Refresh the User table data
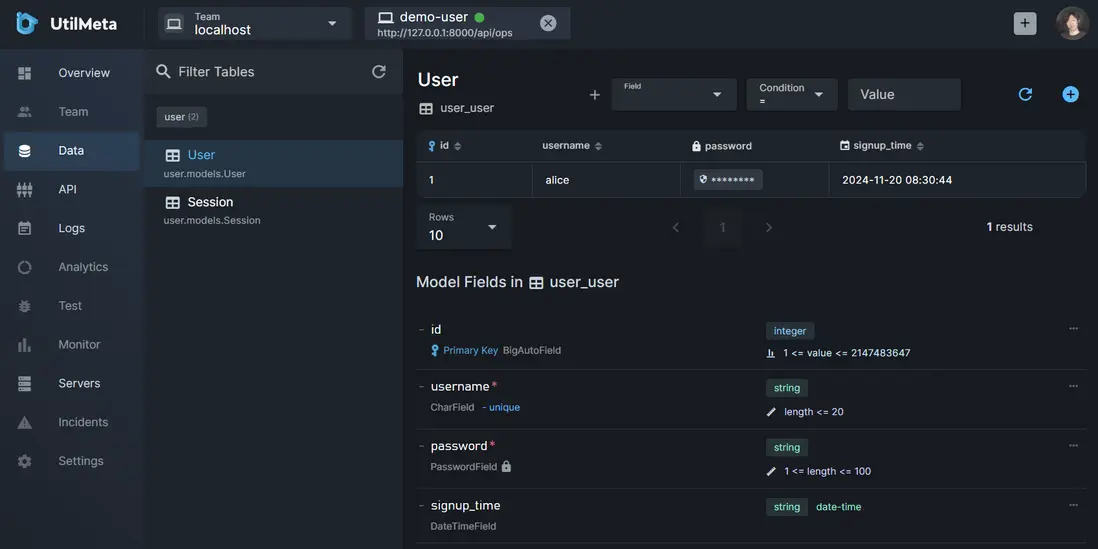Image resolution: width=1098 pixels, height=549 pixels. [x=1025, y=95]
